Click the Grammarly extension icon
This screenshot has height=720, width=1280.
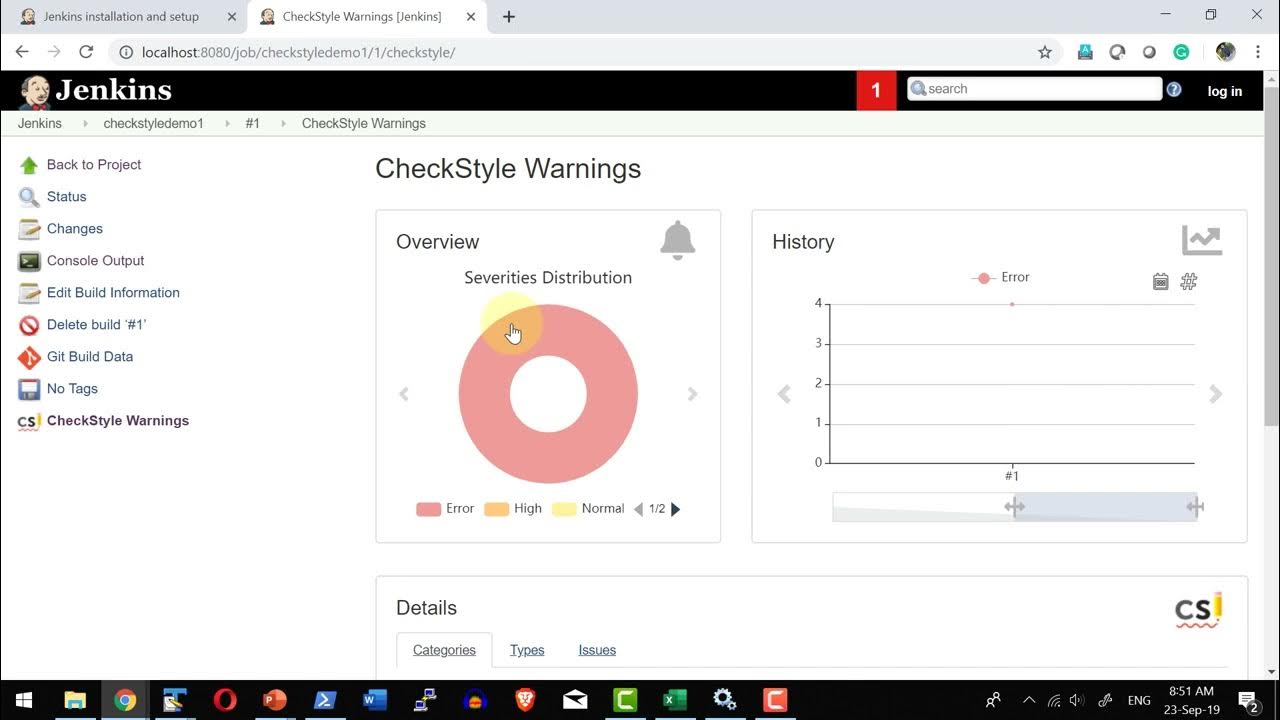tap(1181, 52)
